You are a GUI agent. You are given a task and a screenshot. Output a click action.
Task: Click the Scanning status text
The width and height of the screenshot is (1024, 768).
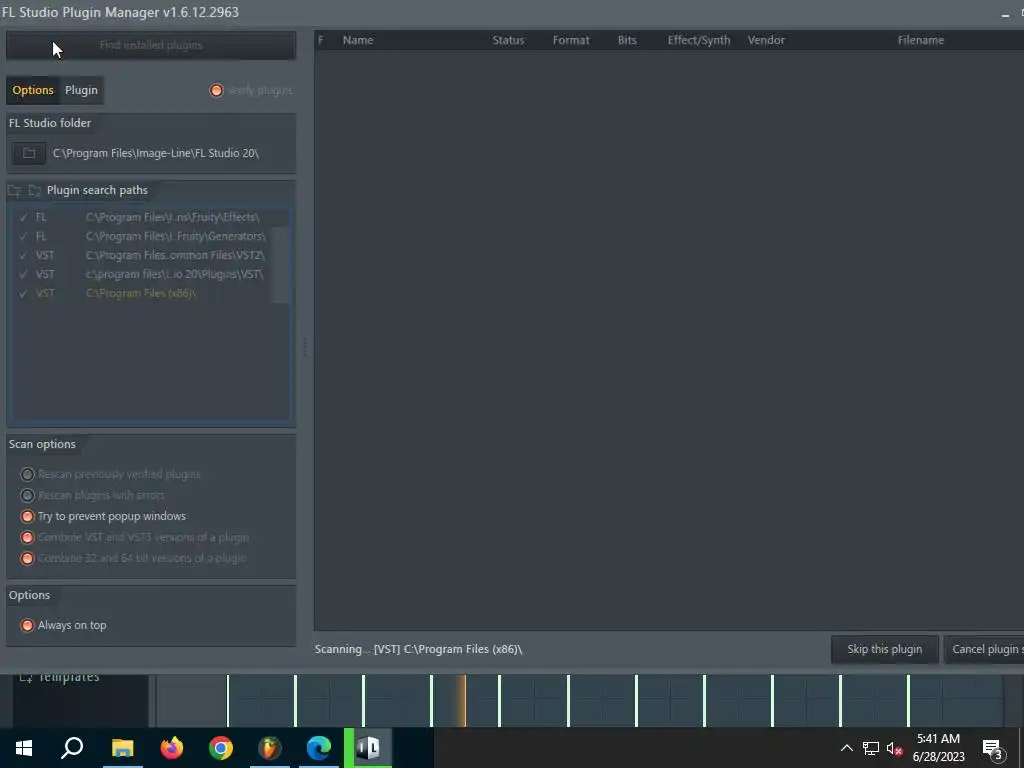coord(418,650)
